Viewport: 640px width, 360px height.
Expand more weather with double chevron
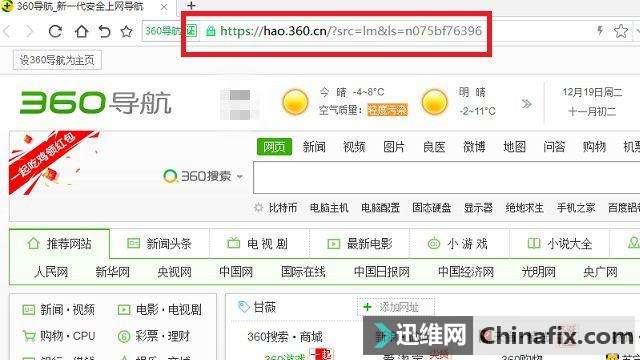(x=527, y=104)
